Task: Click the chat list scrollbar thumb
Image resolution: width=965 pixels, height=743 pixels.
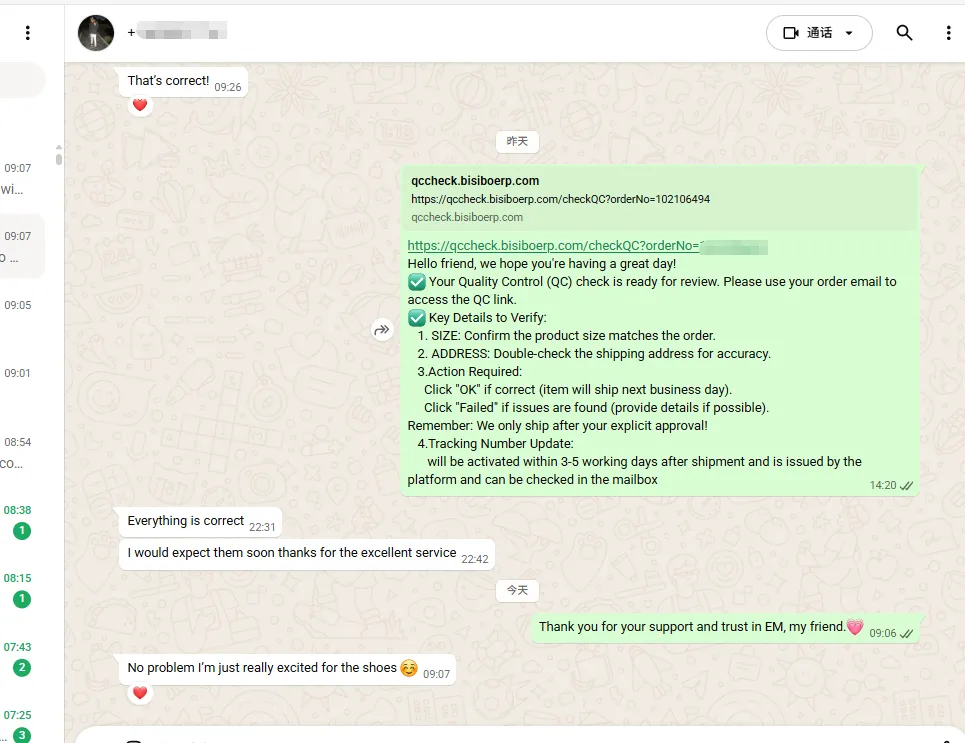Action: click(58, 156)
